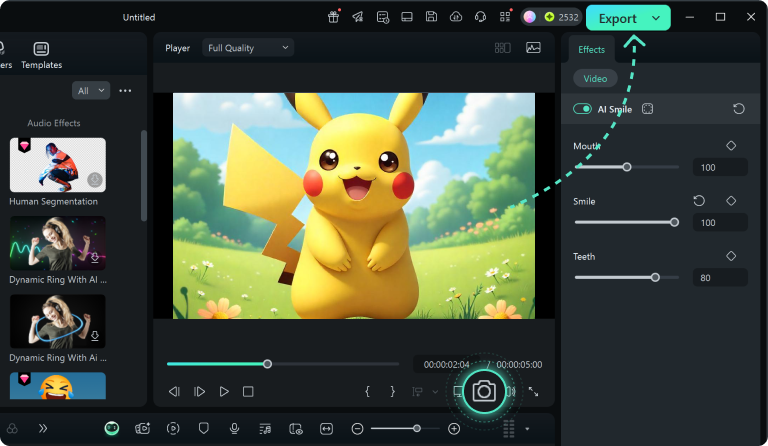768x446 pixels.
Task: Click the save project floppy icon
Action: [x=431, y=17]
